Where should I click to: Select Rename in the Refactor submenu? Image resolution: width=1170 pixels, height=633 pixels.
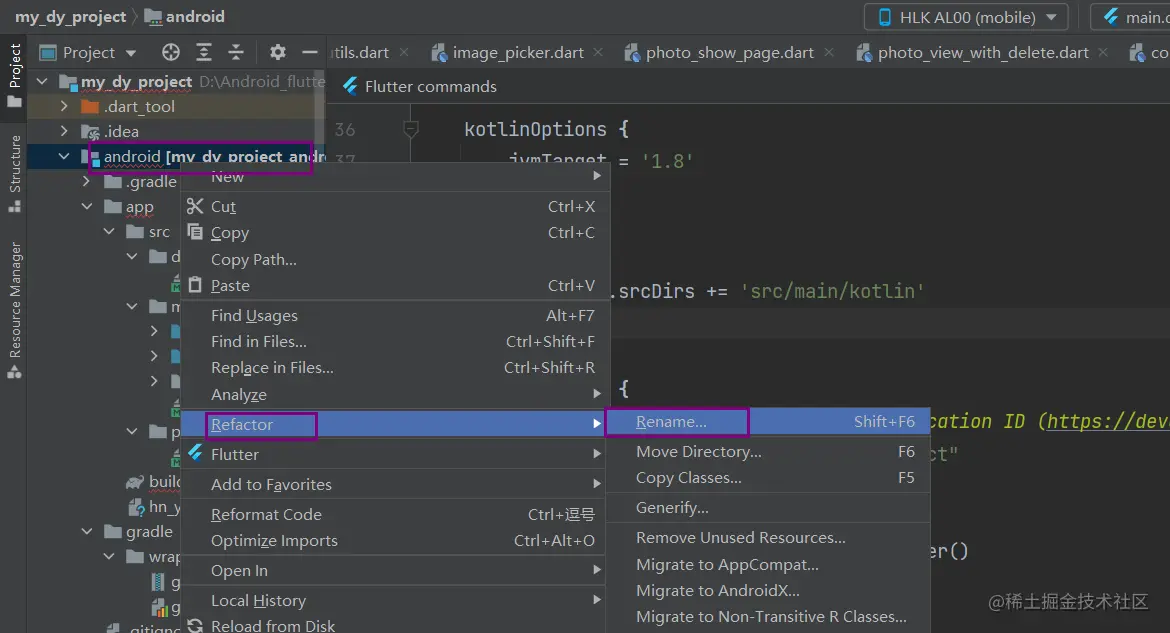671,422
